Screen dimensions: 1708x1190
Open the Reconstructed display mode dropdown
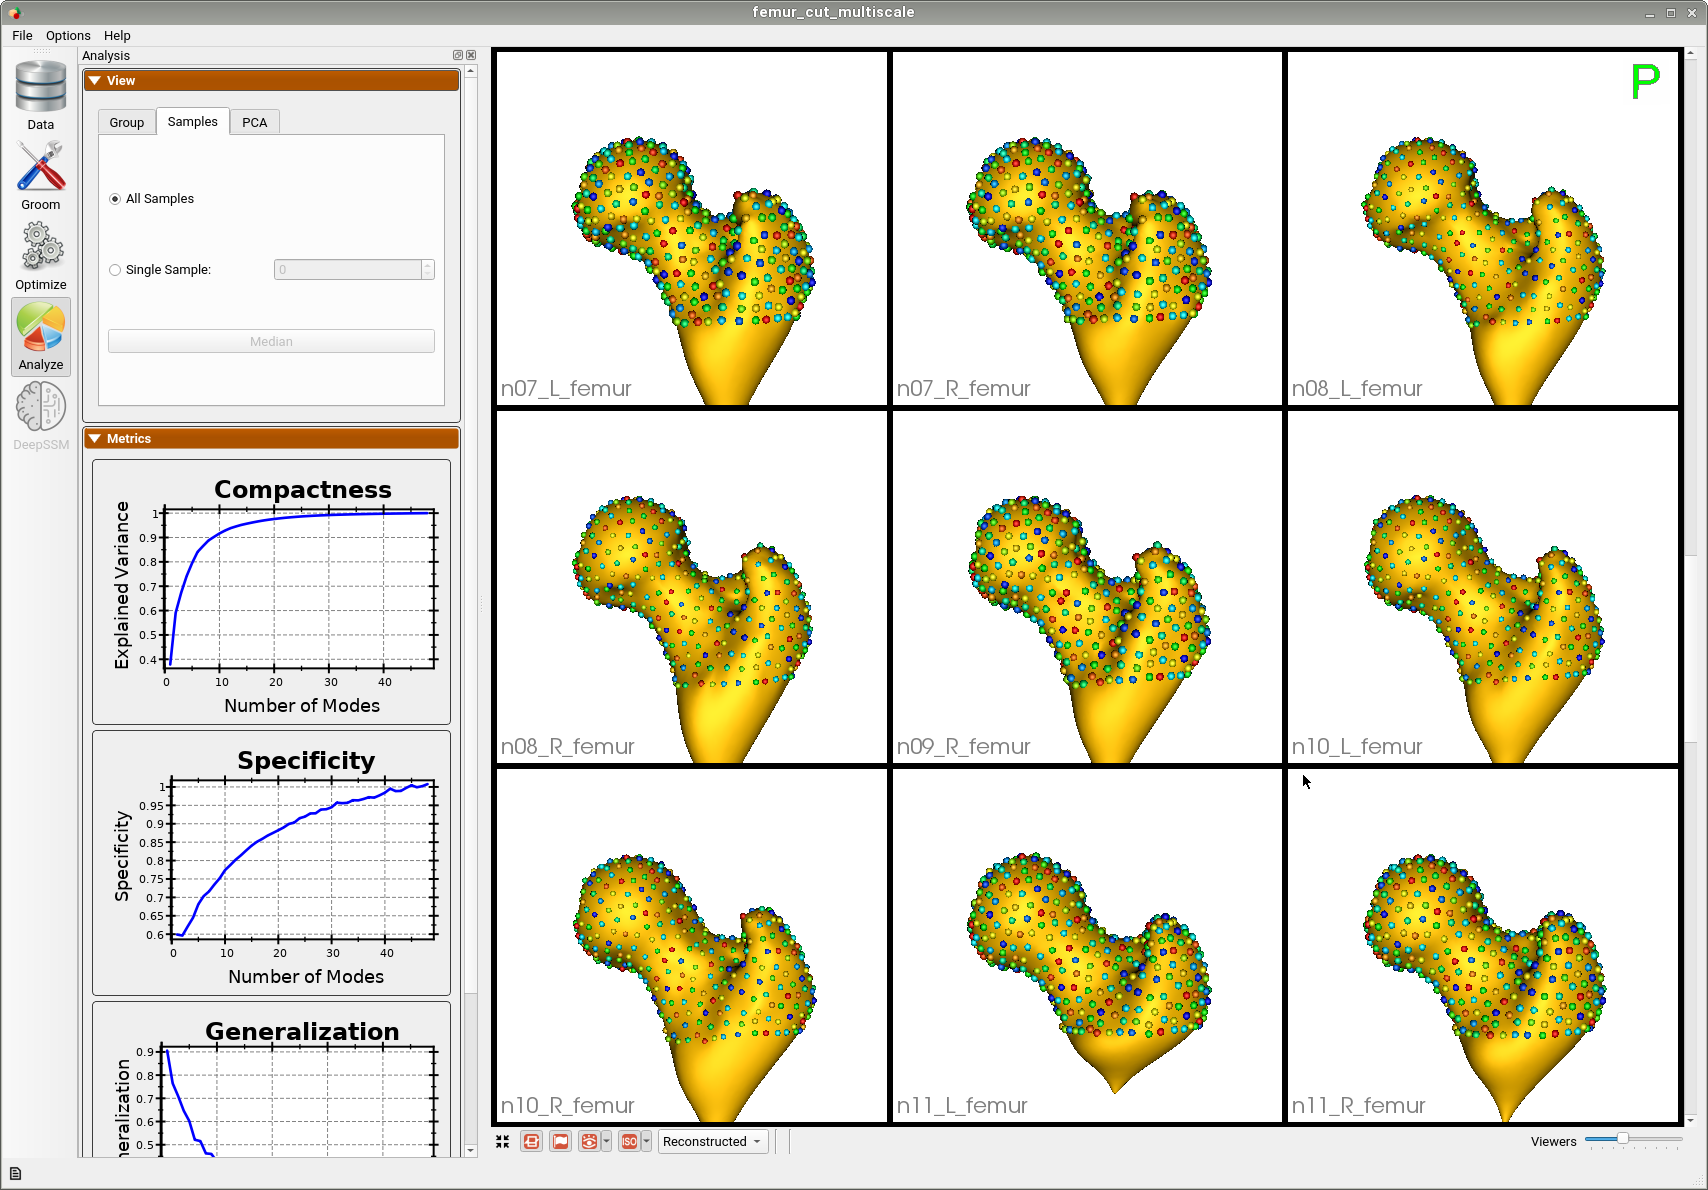[713, 1141]
